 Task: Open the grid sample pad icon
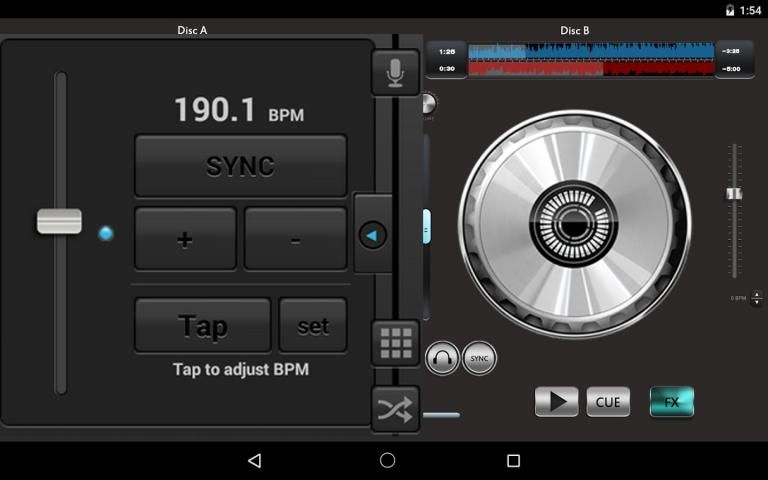point(395,343)
